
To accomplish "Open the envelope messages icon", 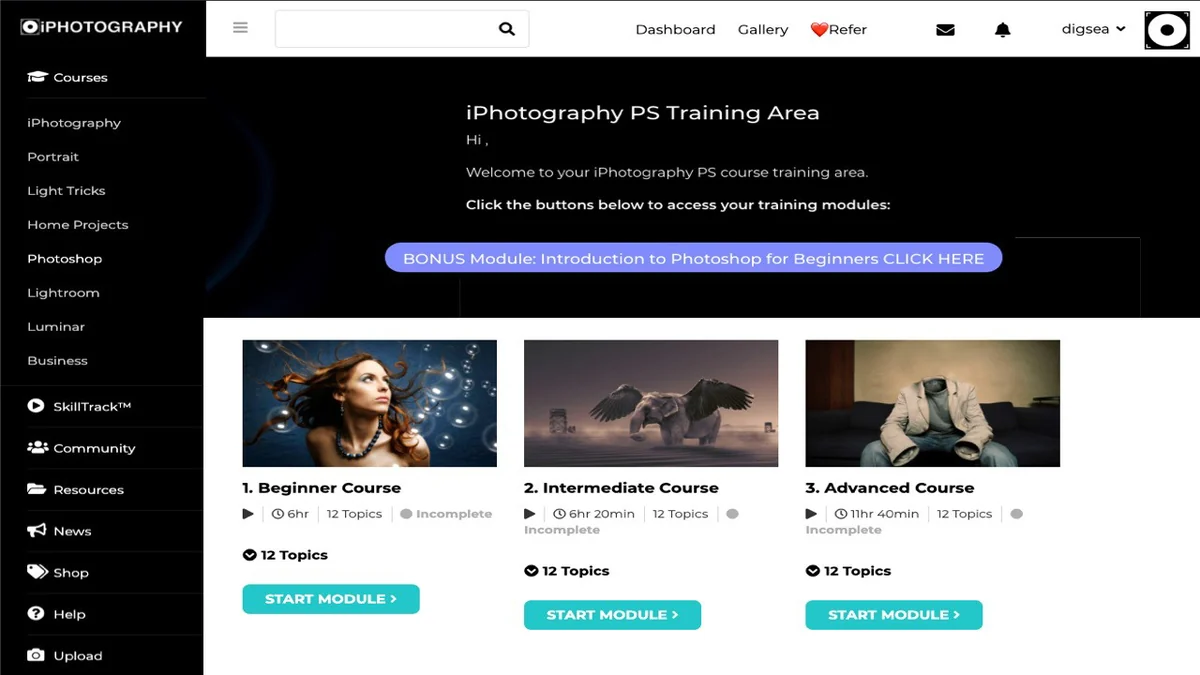I will point(945,30).
